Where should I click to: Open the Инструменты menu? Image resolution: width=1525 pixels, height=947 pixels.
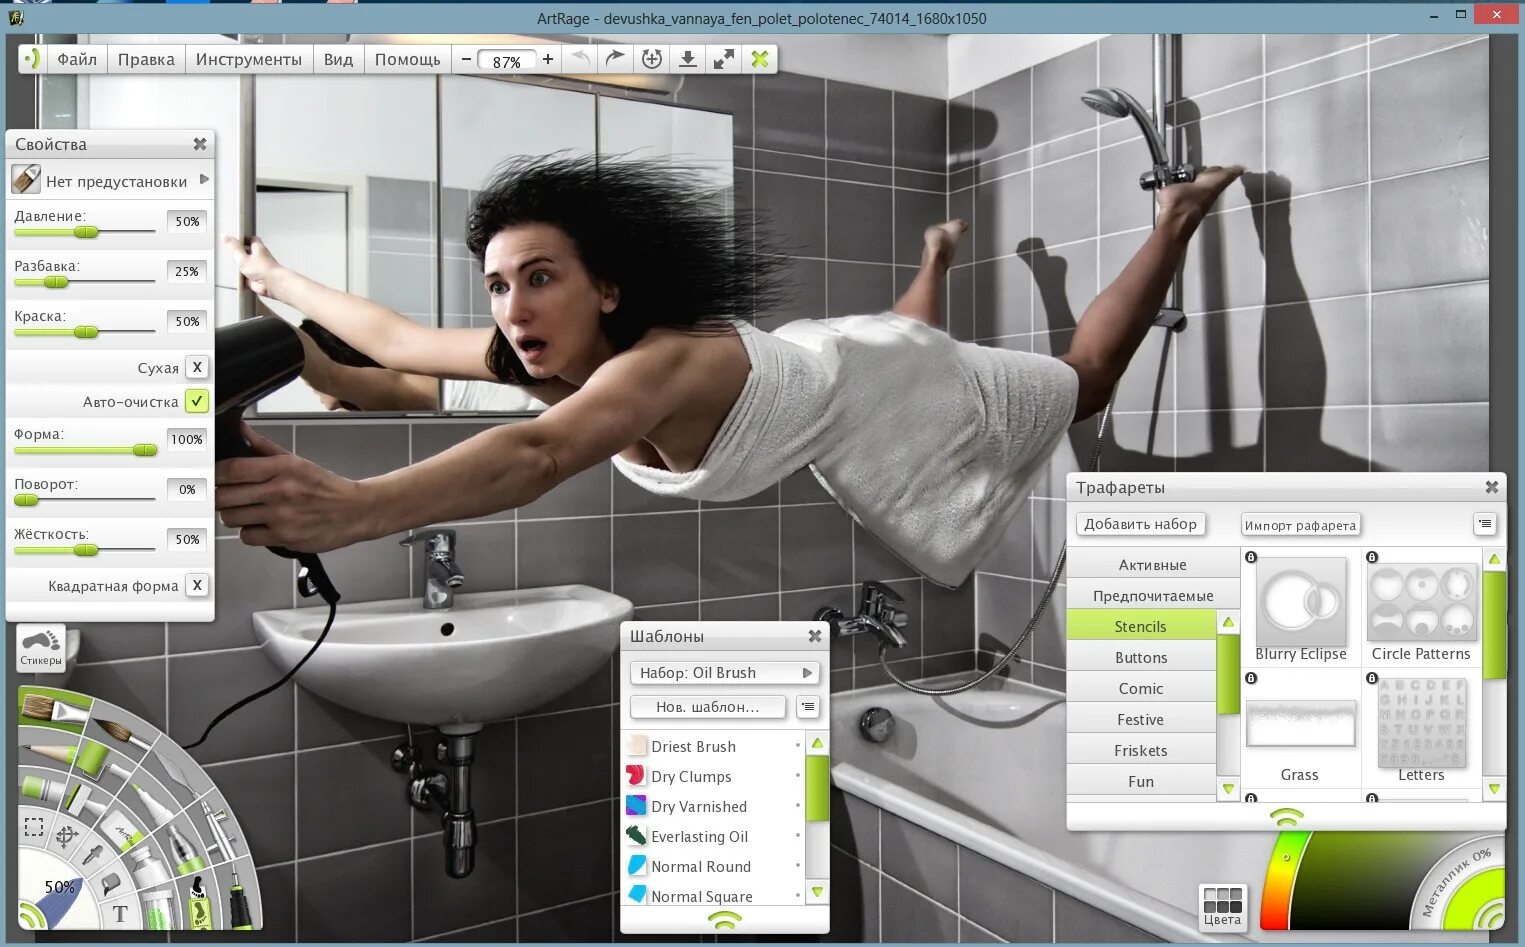[x=249, y=59]
